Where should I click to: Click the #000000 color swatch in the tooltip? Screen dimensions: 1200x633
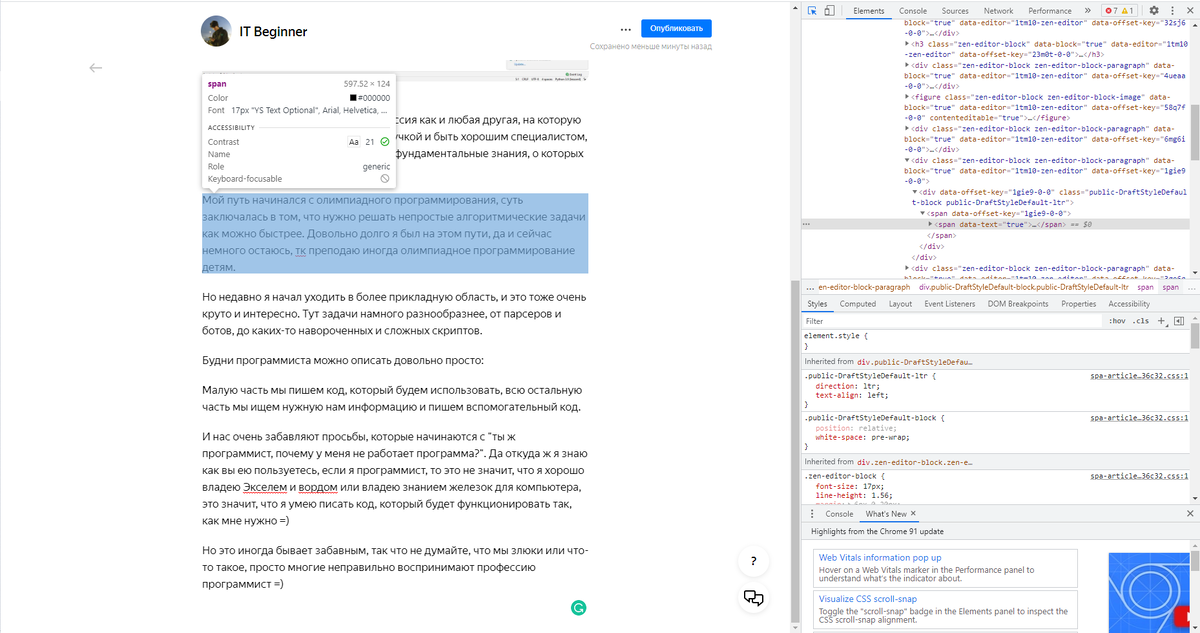click(353, 98)
